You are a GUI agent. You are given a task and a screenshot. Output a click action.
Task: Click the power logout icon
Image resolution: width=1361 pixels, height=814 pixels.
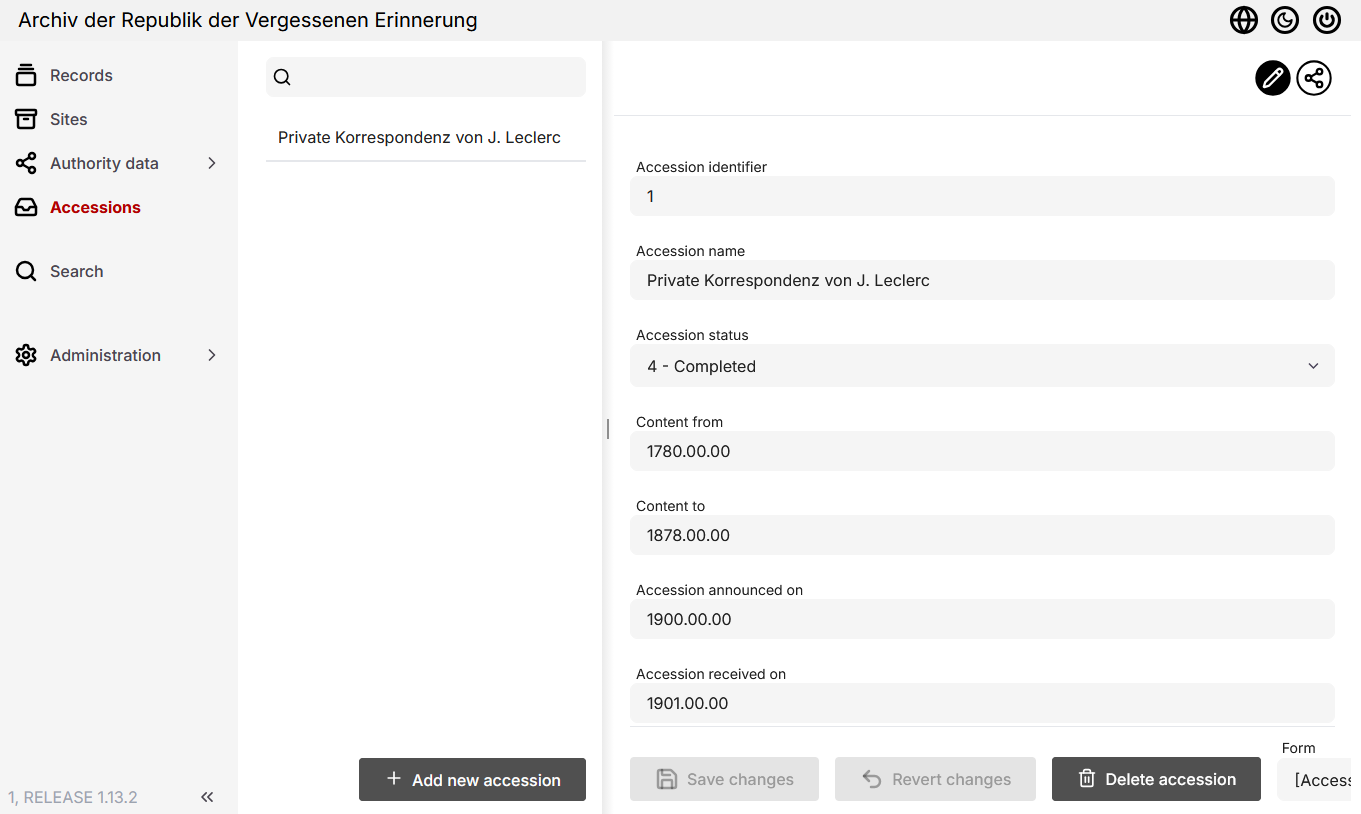(1327, 20)
